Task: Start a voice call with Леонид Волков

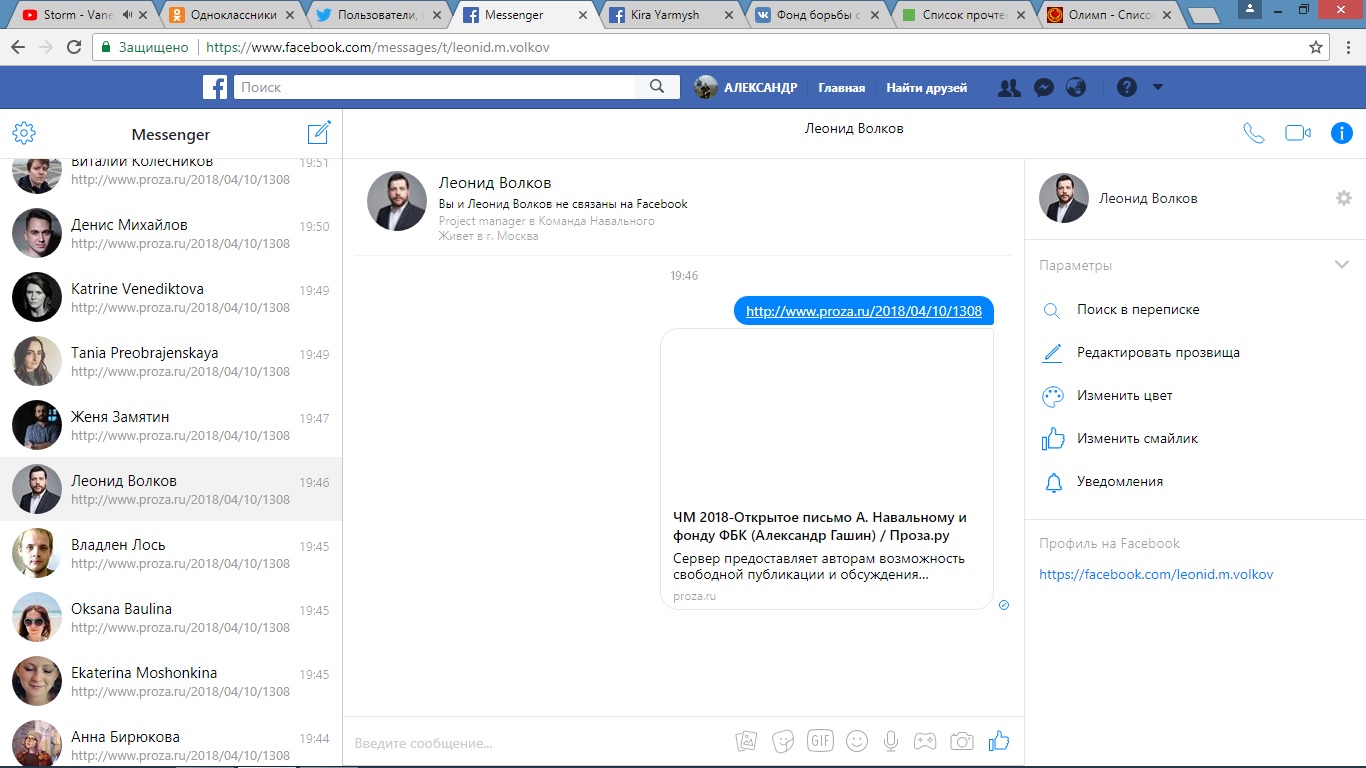Action: (x=1253, y=133)
